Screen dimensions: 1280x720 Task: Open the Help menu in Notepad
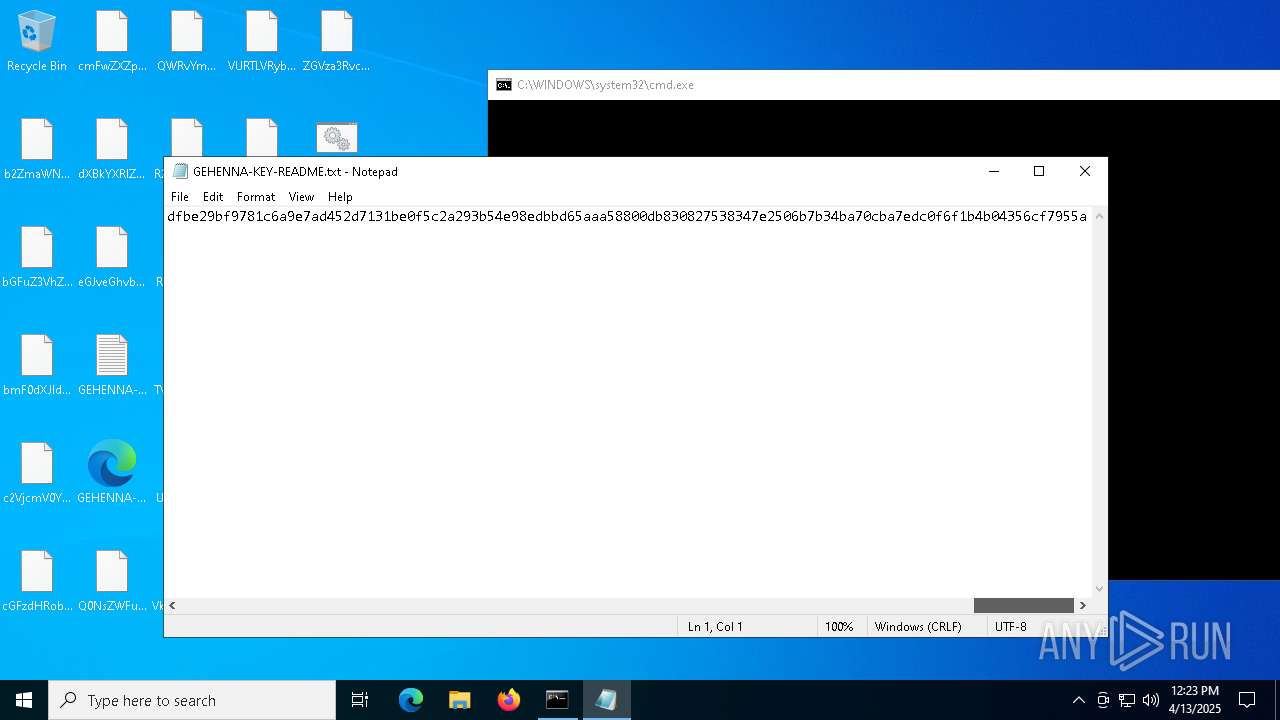click(x=340, y=197)
